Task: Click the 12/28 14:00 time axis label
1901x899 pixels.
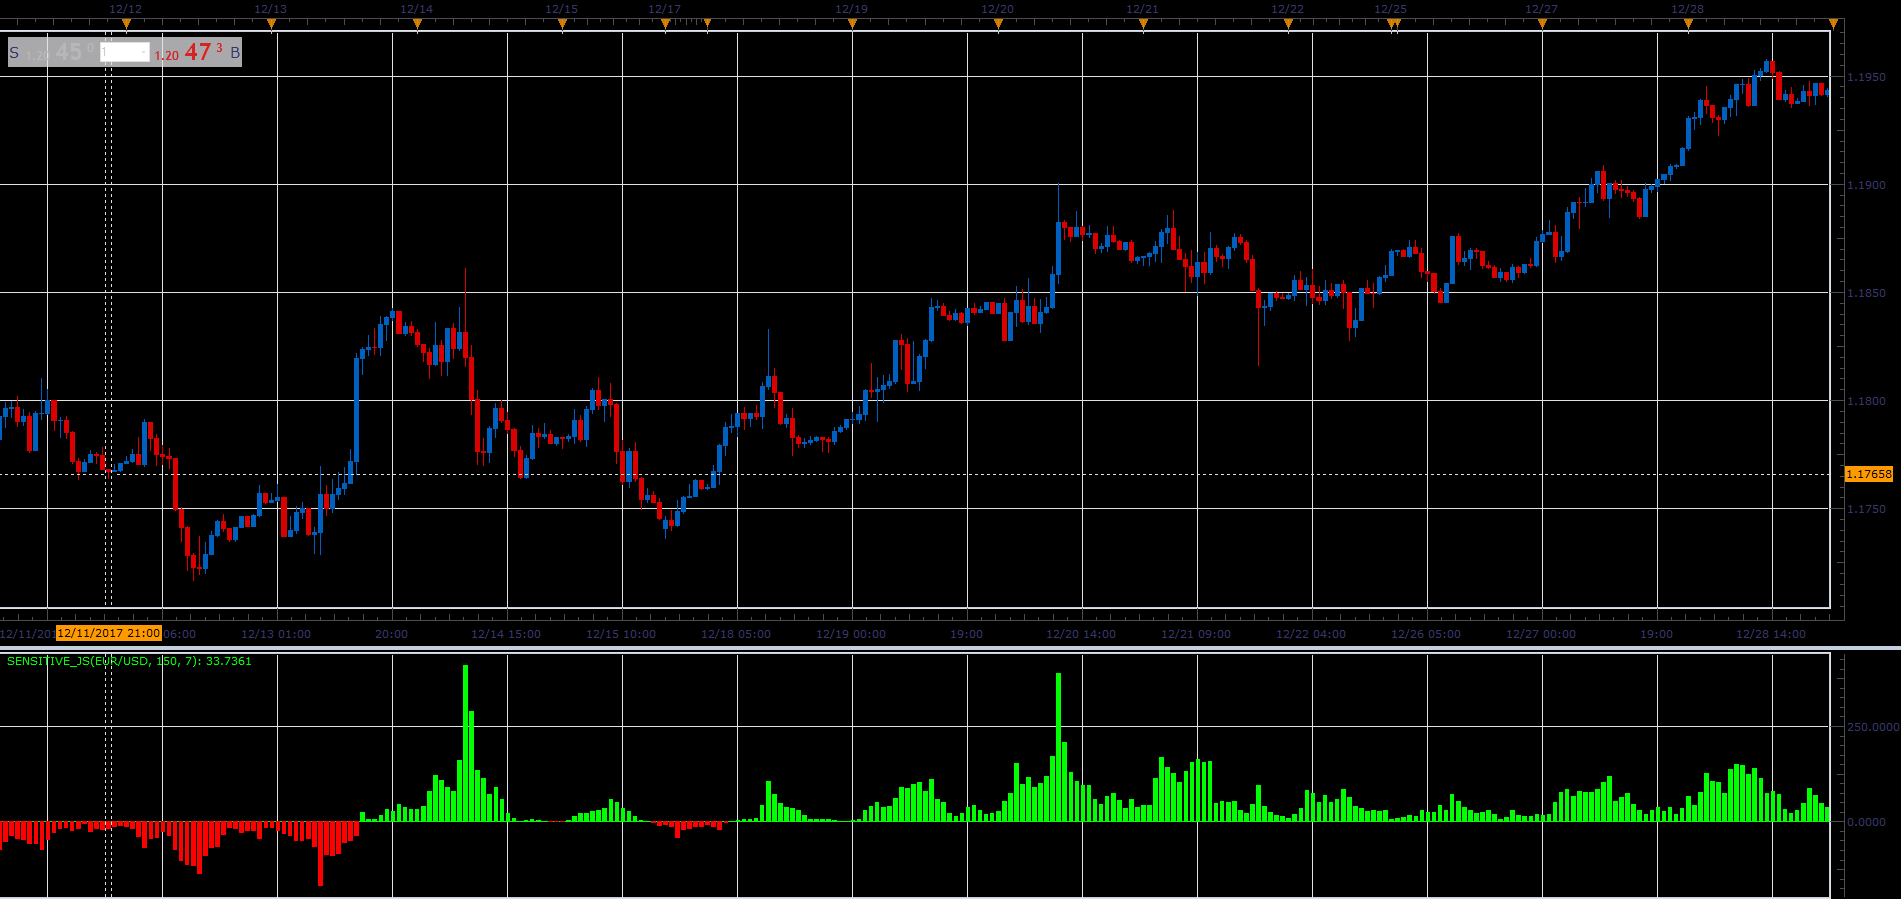Action: click(x=1771, y=634)
